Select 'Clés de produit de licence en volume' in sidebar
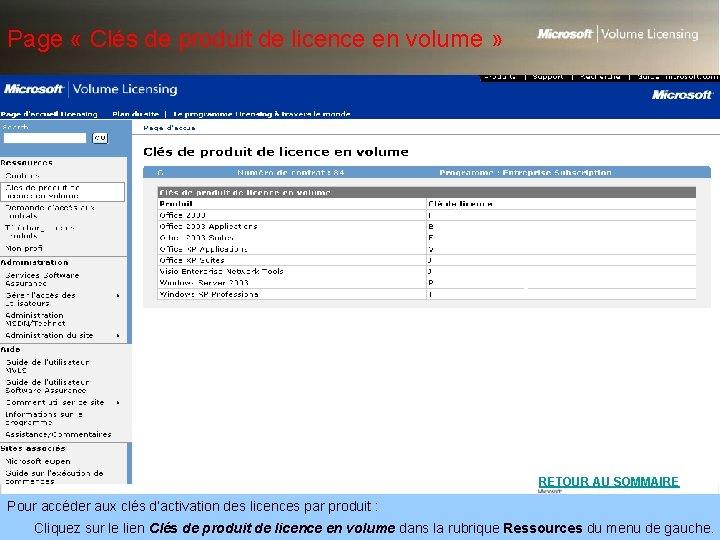720x540 pixels. [62, 191]
